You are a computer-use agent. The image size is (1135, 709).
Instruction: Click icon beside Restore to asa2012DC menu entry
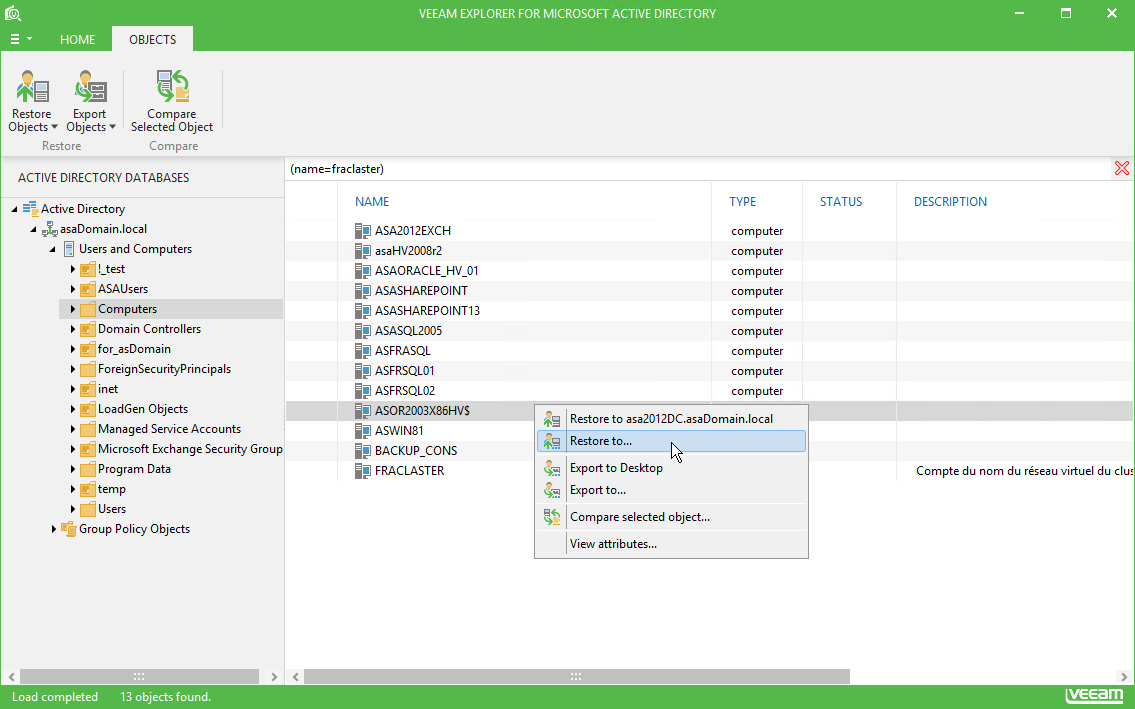(552, 419)
